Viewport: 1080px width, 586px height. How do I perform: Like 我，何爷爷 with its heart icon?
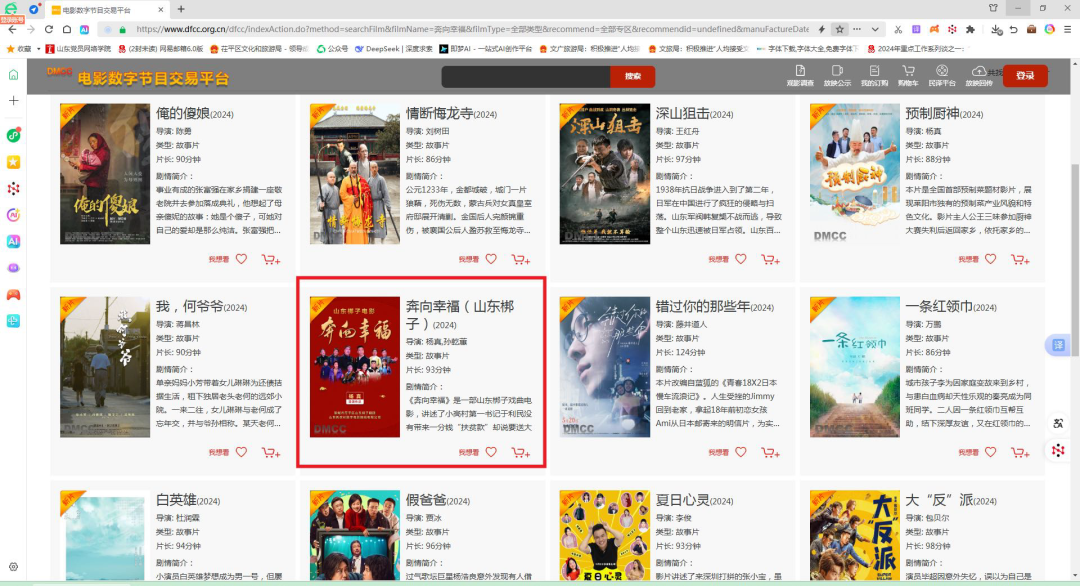coord(241,452)
